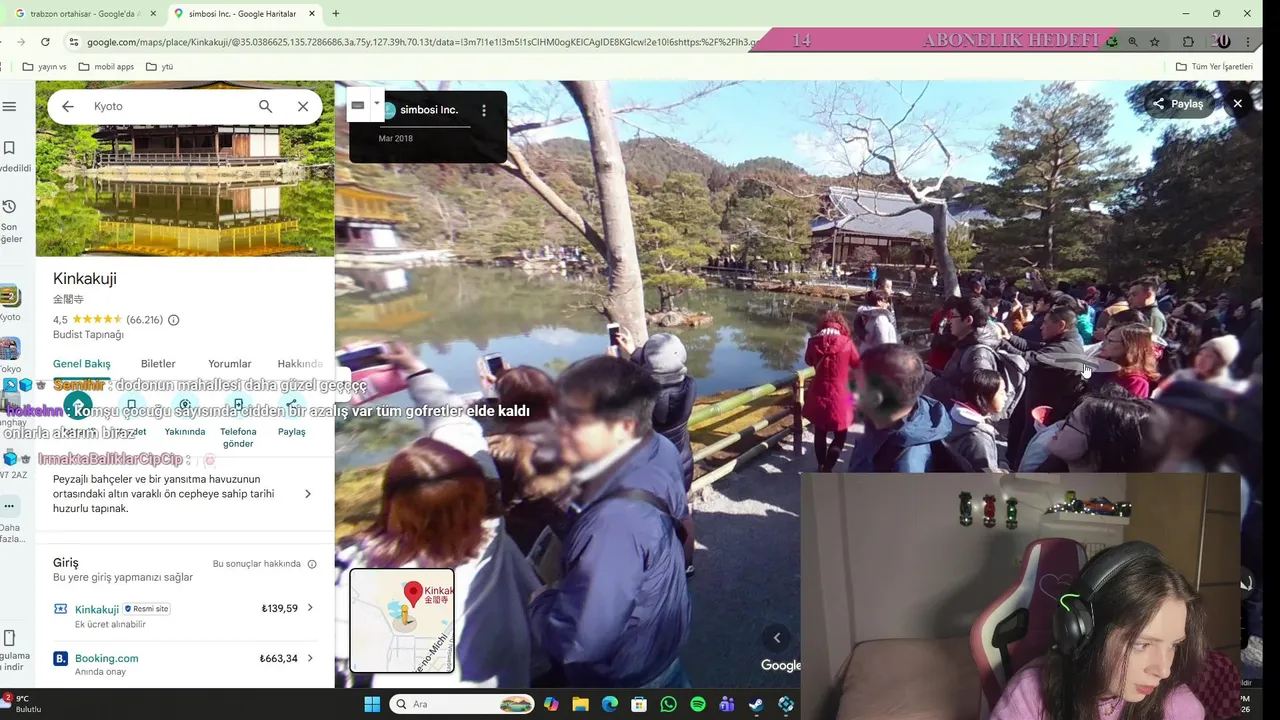
Task: Open Tüm Yer İşaretleri folder
Action: click(x=1214, y=67)
